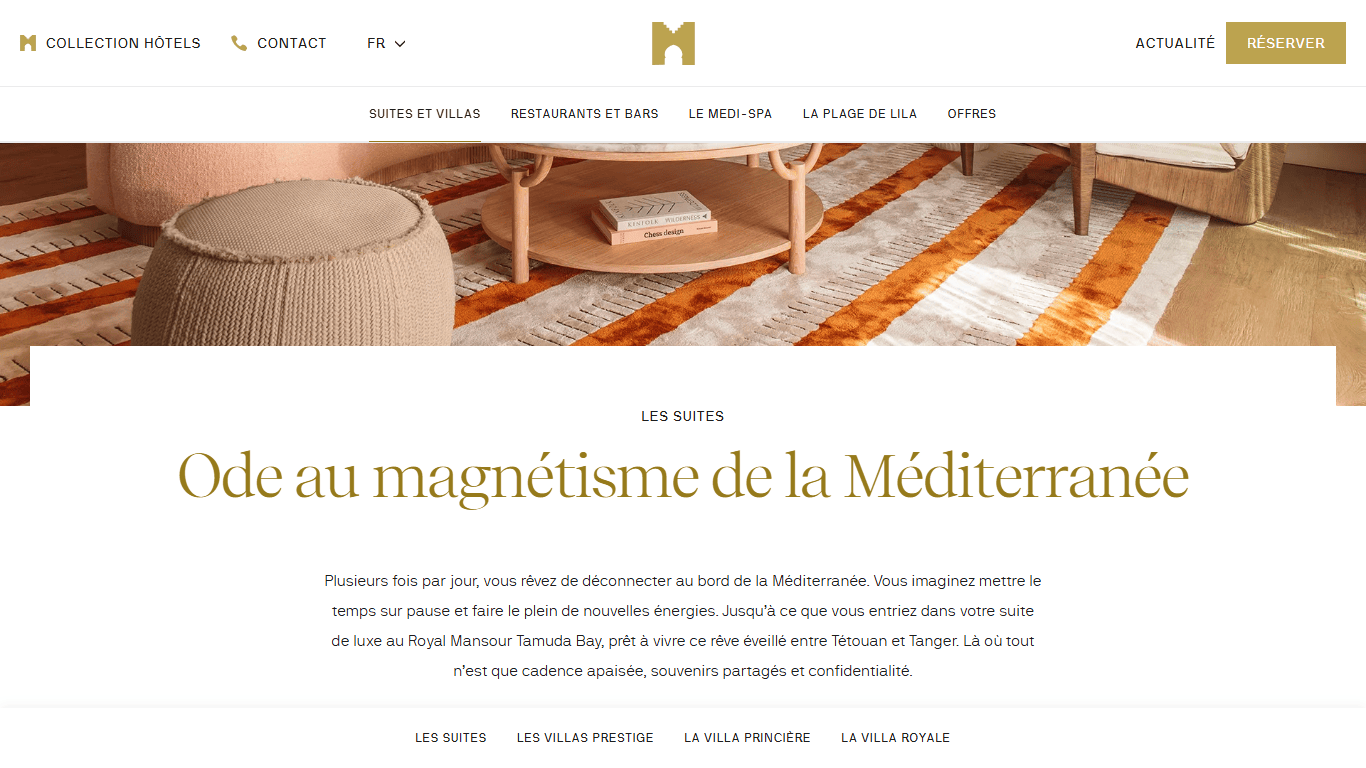Click the Ode au magnétisme heading
The width and height of the screenshot is (1366, 768).
coord(683,477)
